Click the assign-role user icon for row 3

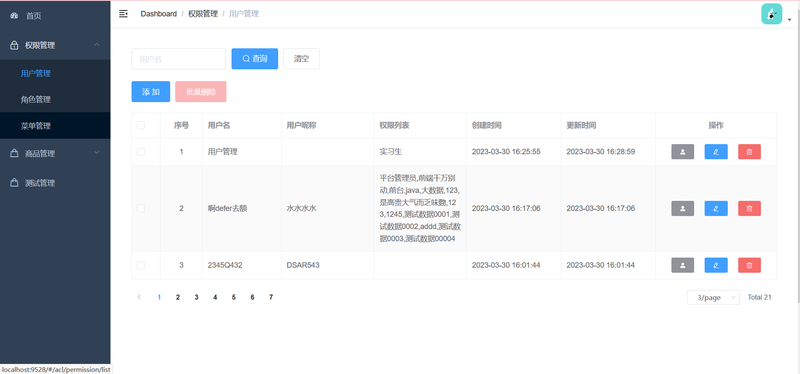click(x=682, y=265)
